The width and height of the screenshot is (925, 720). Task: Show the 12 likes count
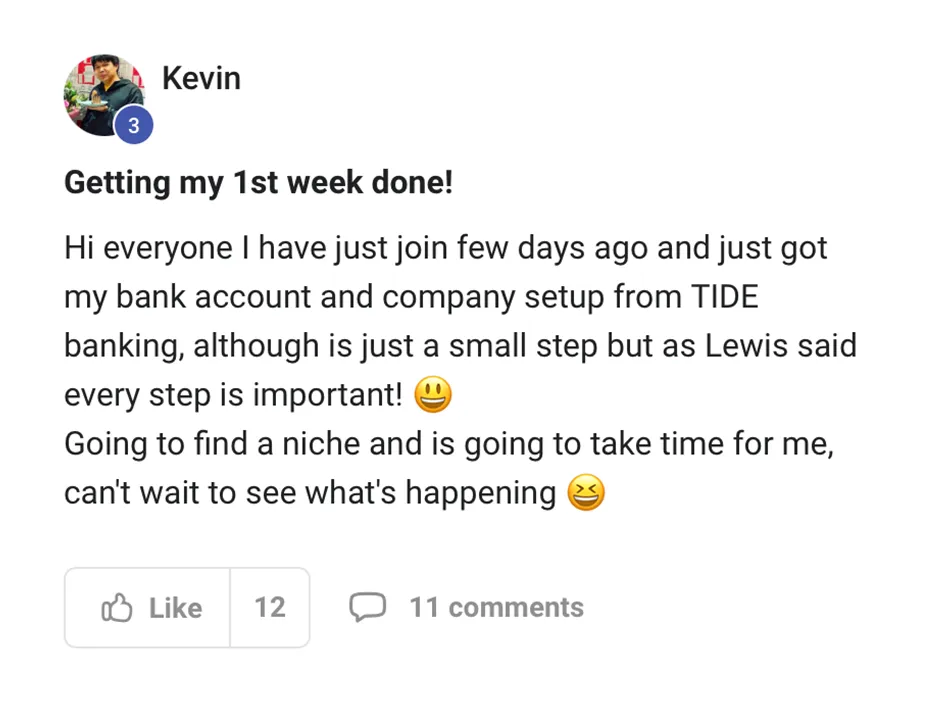pos(269,607)
